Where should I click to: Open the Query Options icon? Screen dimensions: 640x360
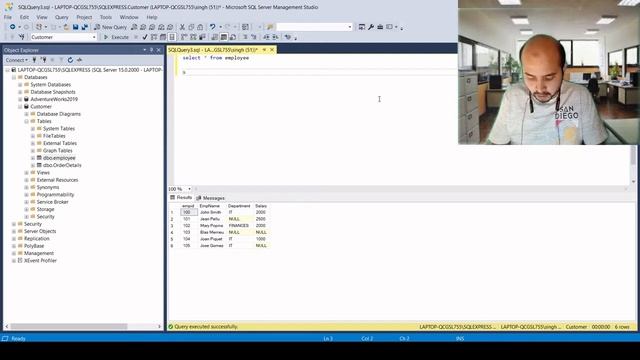tap(163, 37)
